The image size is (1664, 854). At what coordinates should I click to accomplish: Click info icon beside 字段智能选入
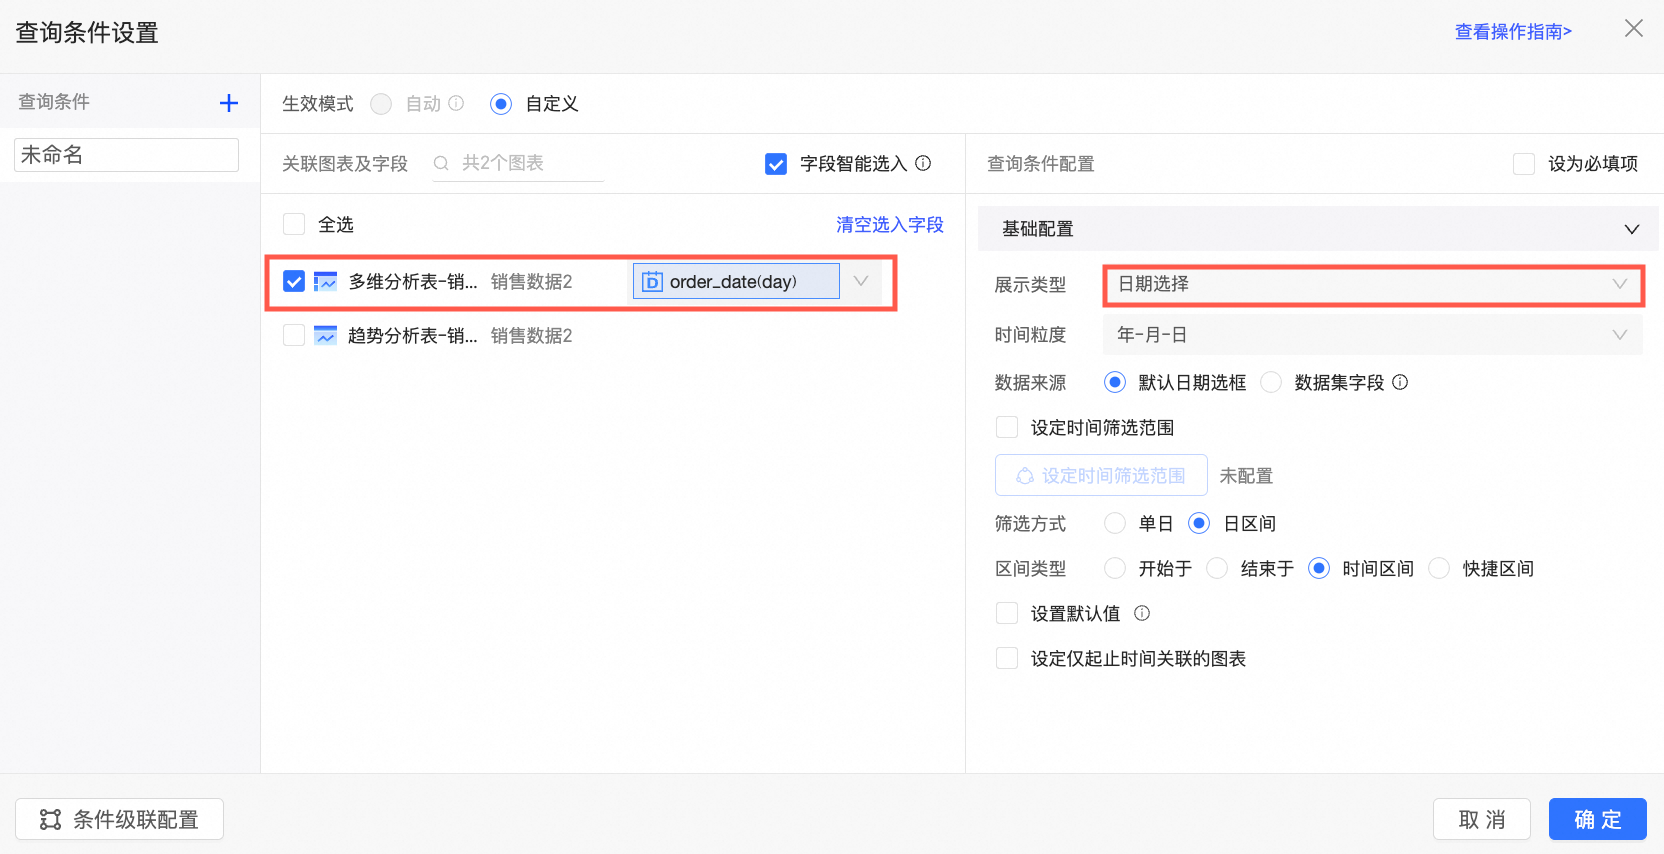(x=923, y=163)
